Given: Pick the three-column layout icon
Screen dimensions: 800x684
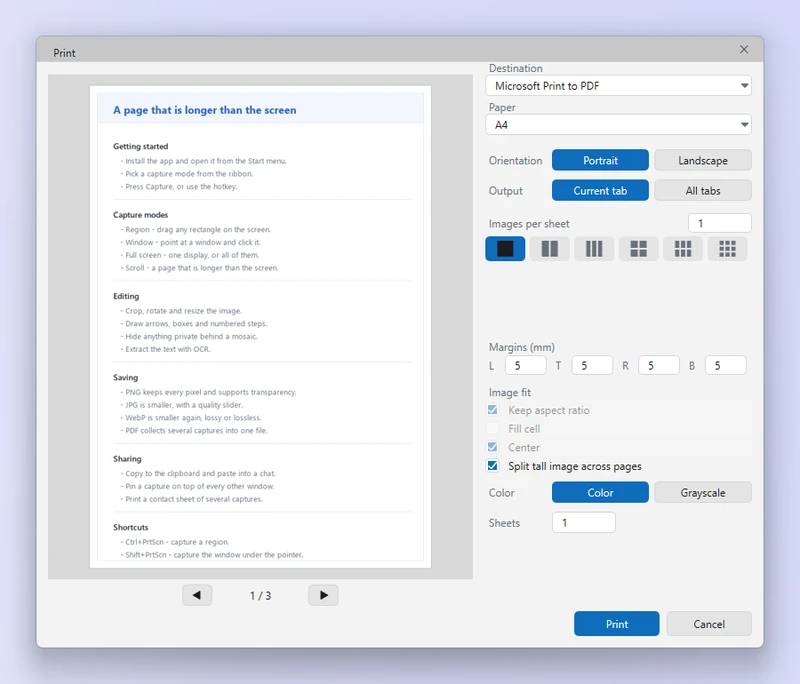Looking at the screenshot, I should [594, 249].
